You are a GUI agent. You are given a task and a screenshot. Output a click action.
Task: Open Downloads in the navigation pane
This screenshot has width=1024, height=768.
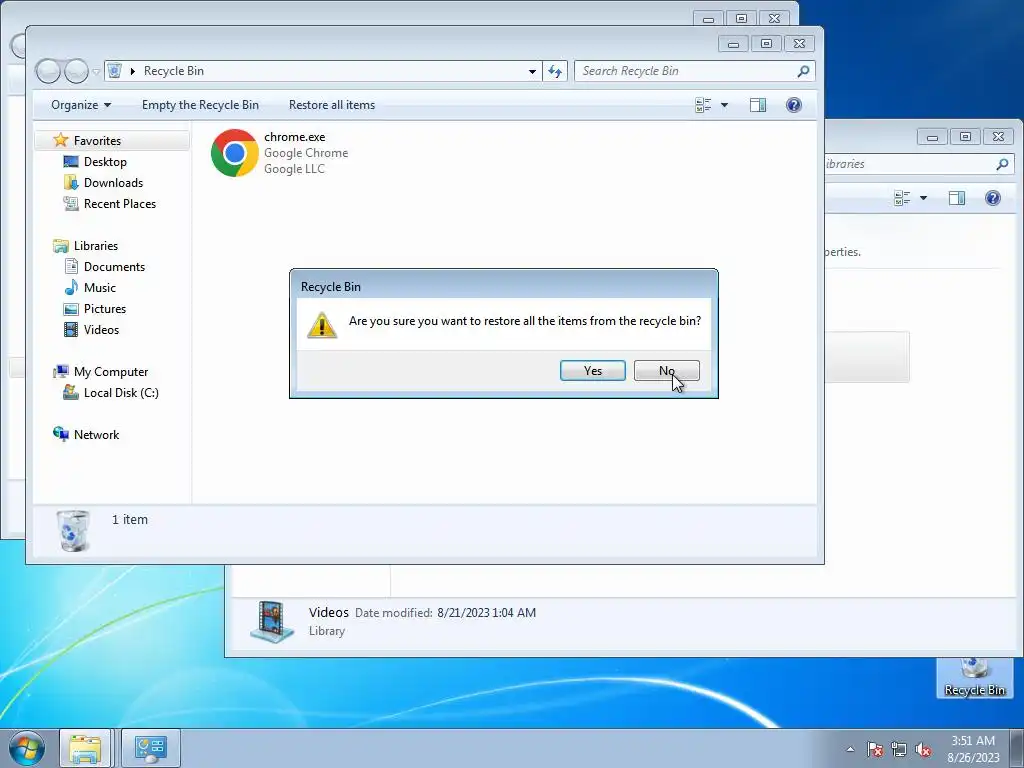coord(113,183)
